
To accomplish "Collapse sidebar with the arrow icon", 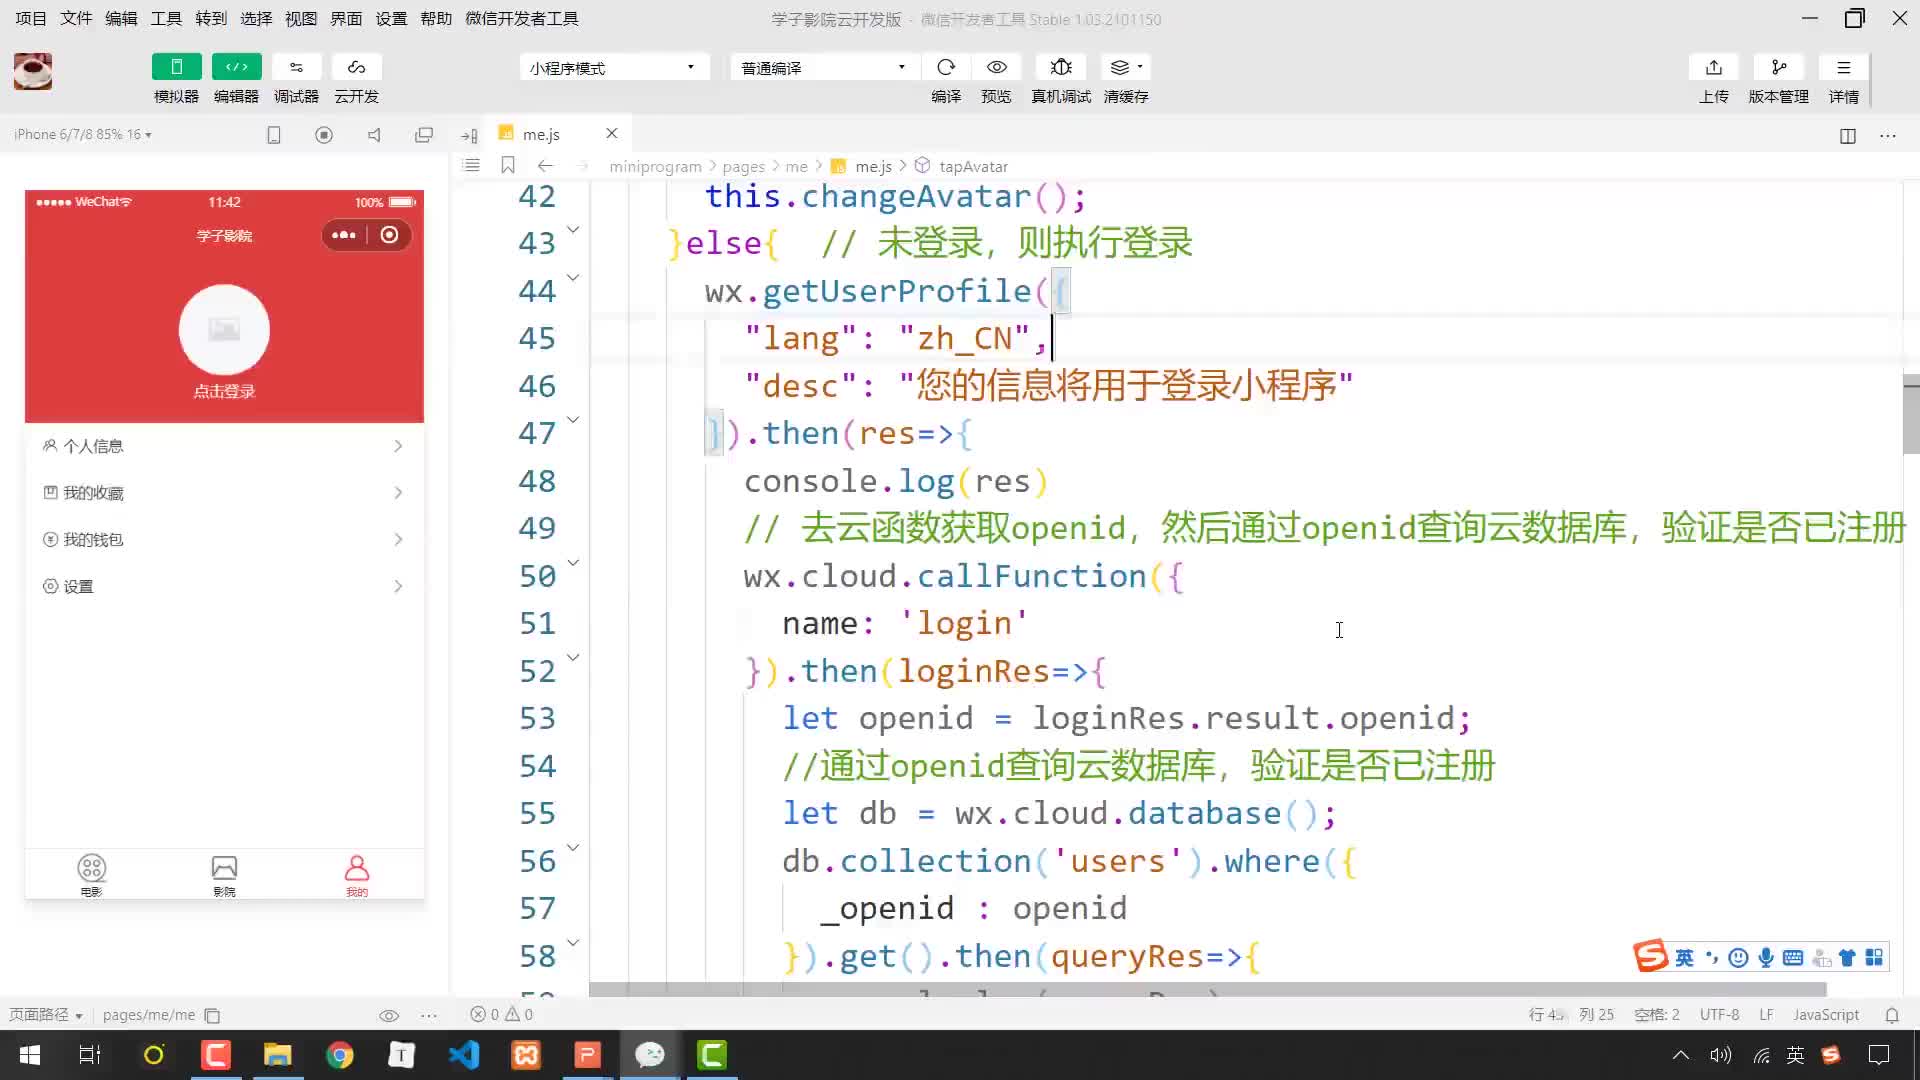I will [x=469, y=135].
